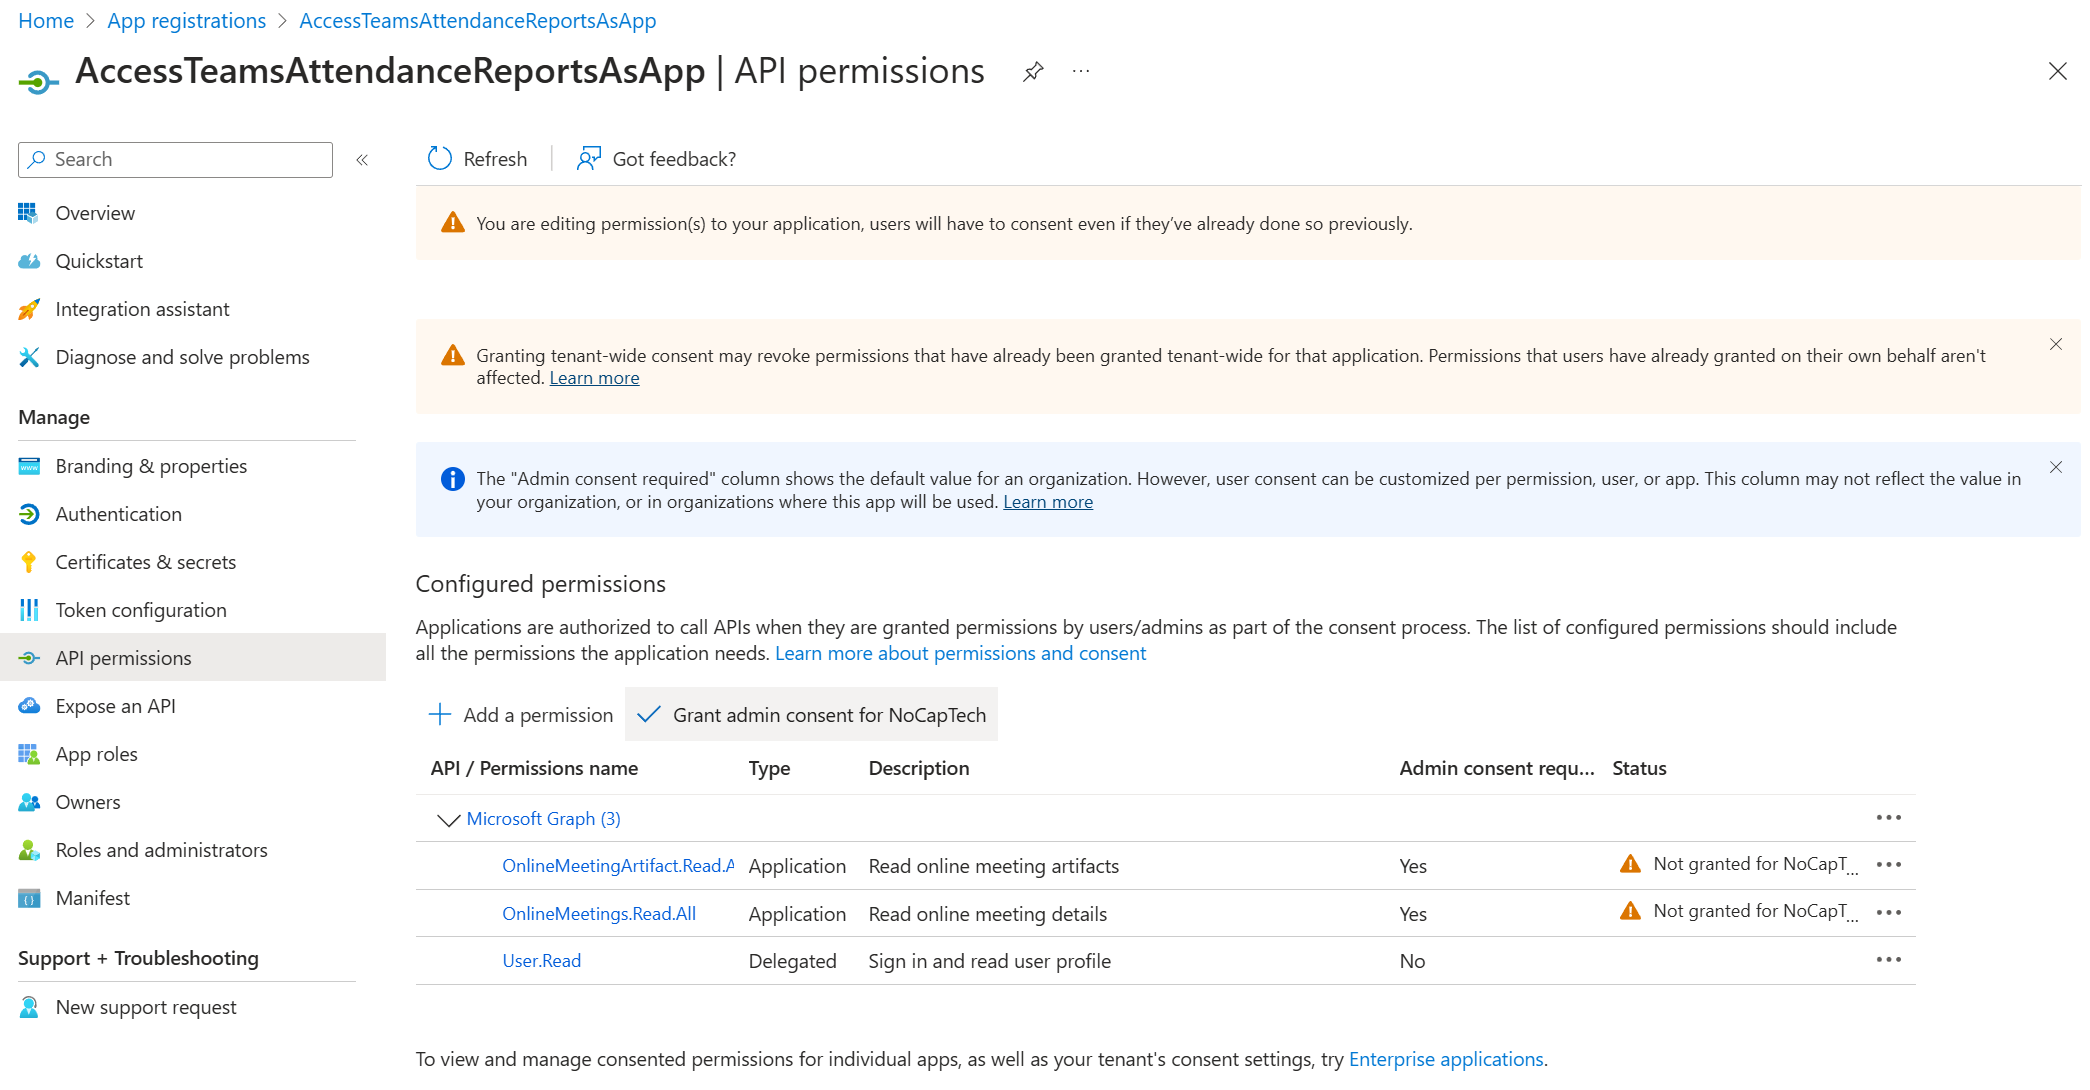The image size is (2090, 1090).
Task: Click the Token configuration icon
Action: (28, 609)
